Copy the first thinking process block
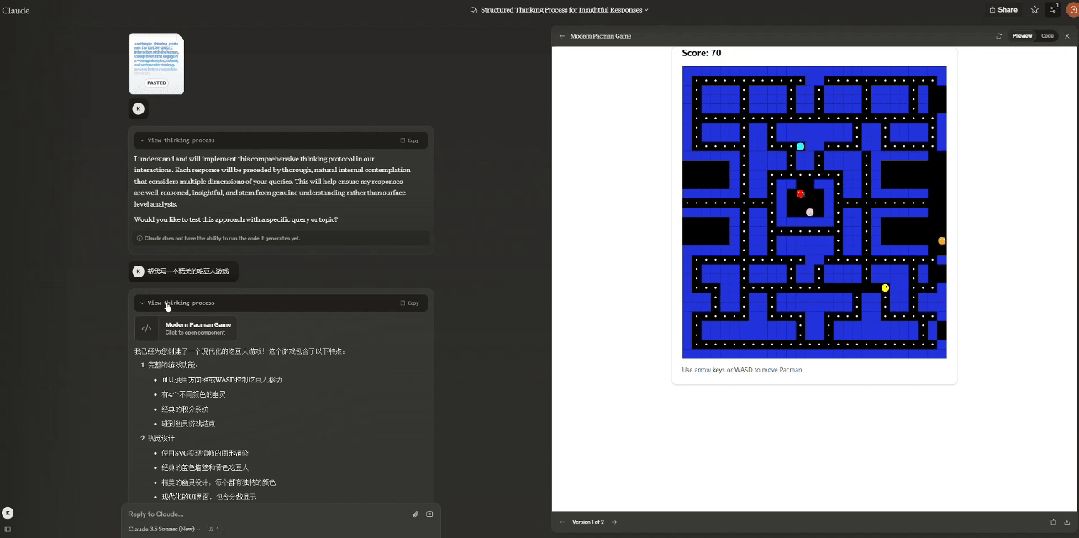Image resolution: width=1079 pixels, height=538 pixels. (409, 140)
